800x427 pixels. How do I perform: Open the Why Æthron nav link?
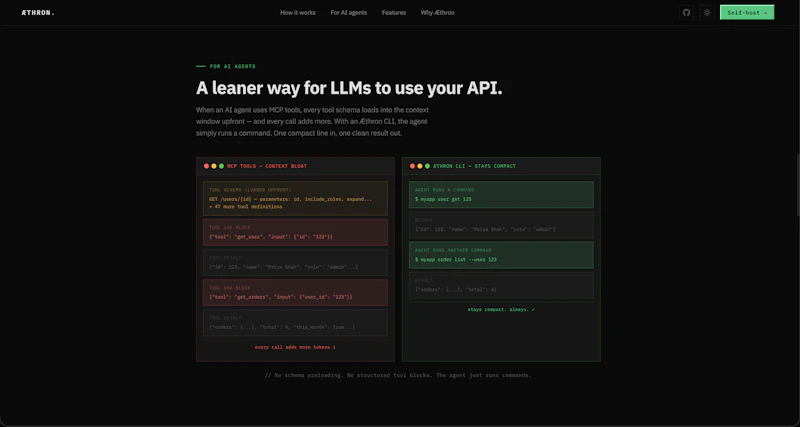[x=437, y=13]
